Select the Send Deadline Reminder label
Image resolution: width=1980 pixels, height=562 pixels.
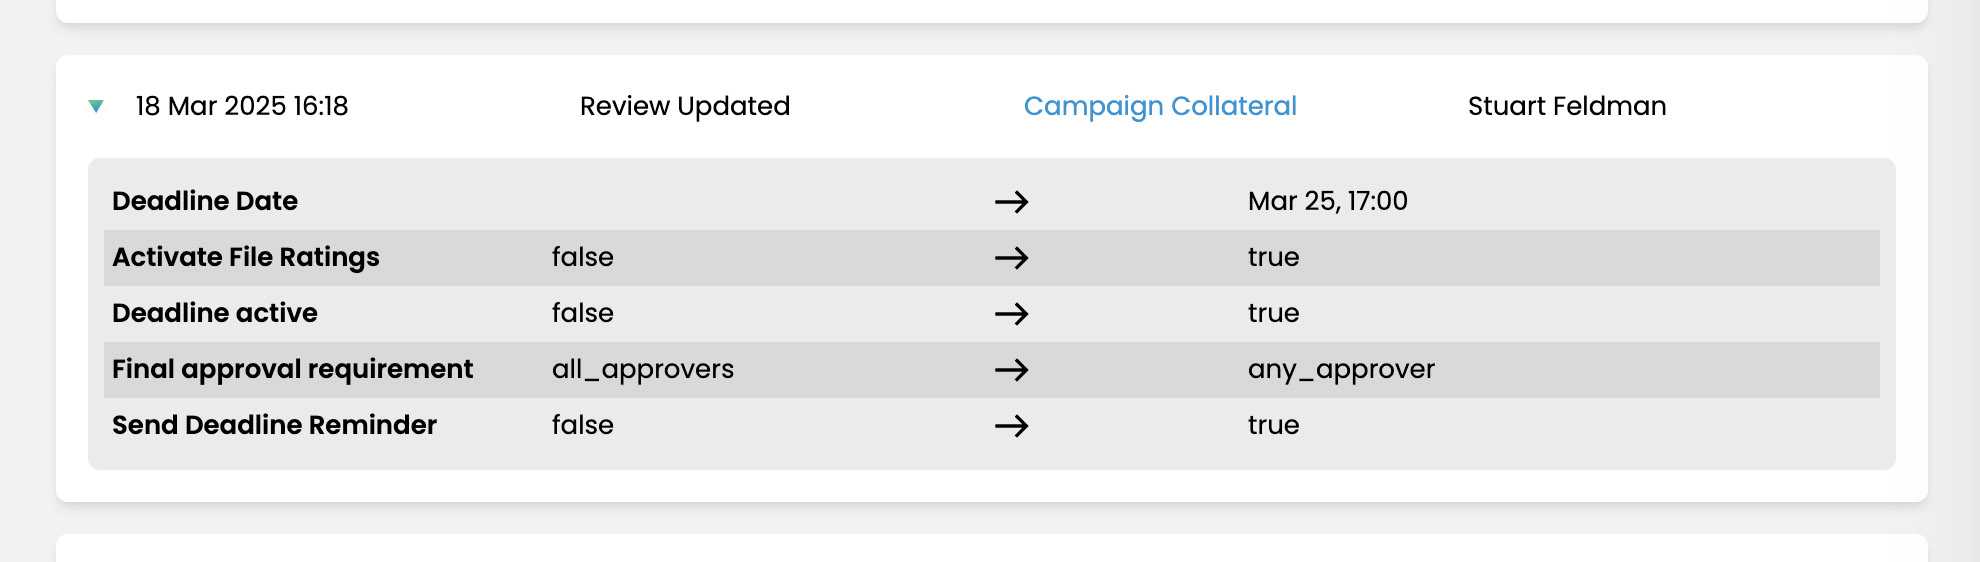(x=274, y=425)
